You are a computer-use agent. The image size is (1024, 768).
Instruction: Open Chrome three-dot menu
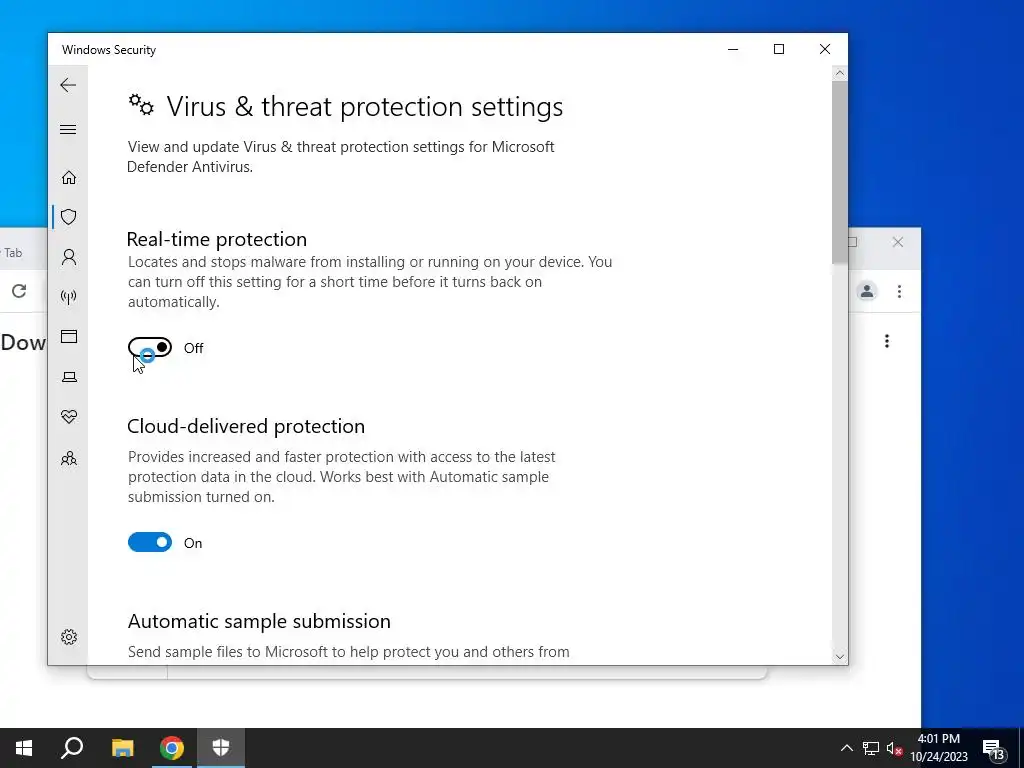click(x=899, y=291)
